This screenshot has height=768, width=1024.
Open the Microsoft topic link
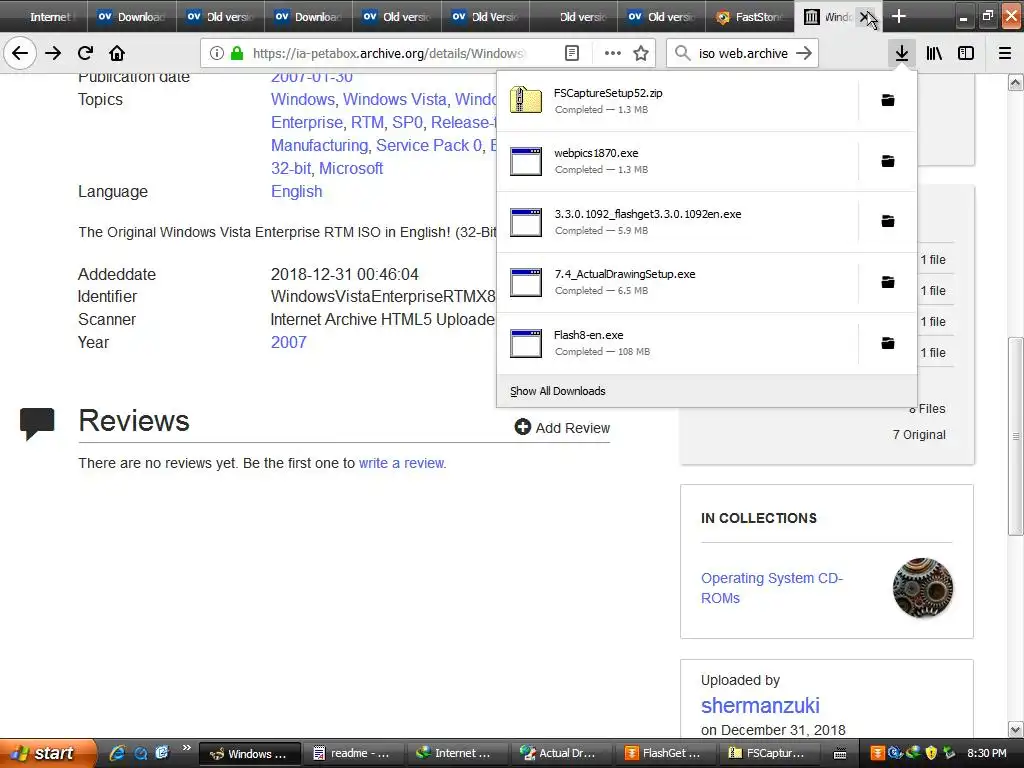351,168
